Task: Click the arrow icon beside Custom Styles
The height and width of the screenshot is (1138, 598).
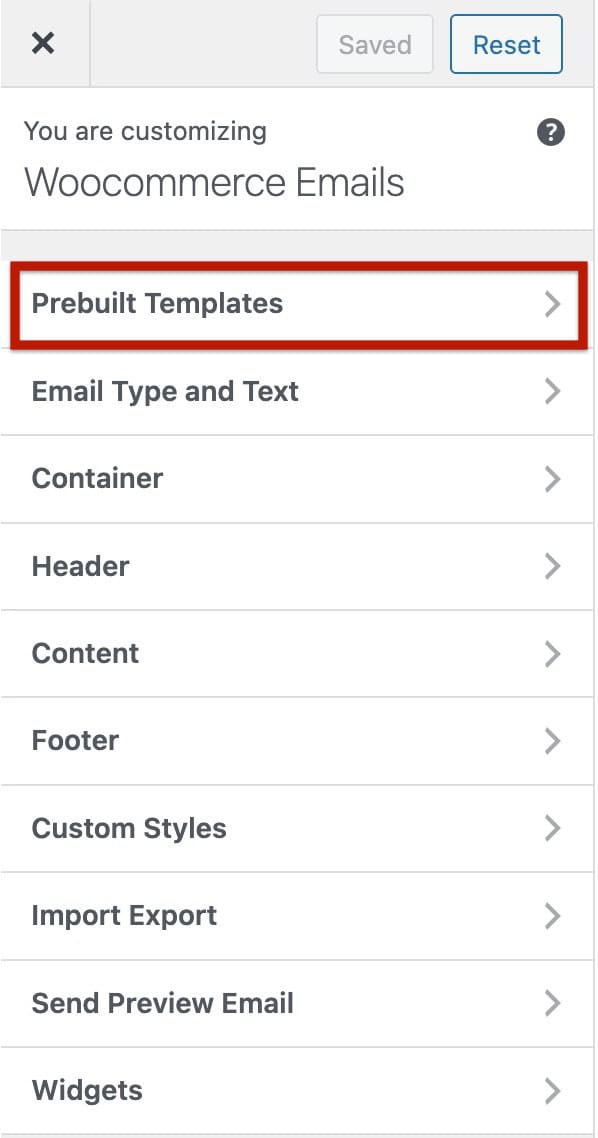Action: [553, 828]
